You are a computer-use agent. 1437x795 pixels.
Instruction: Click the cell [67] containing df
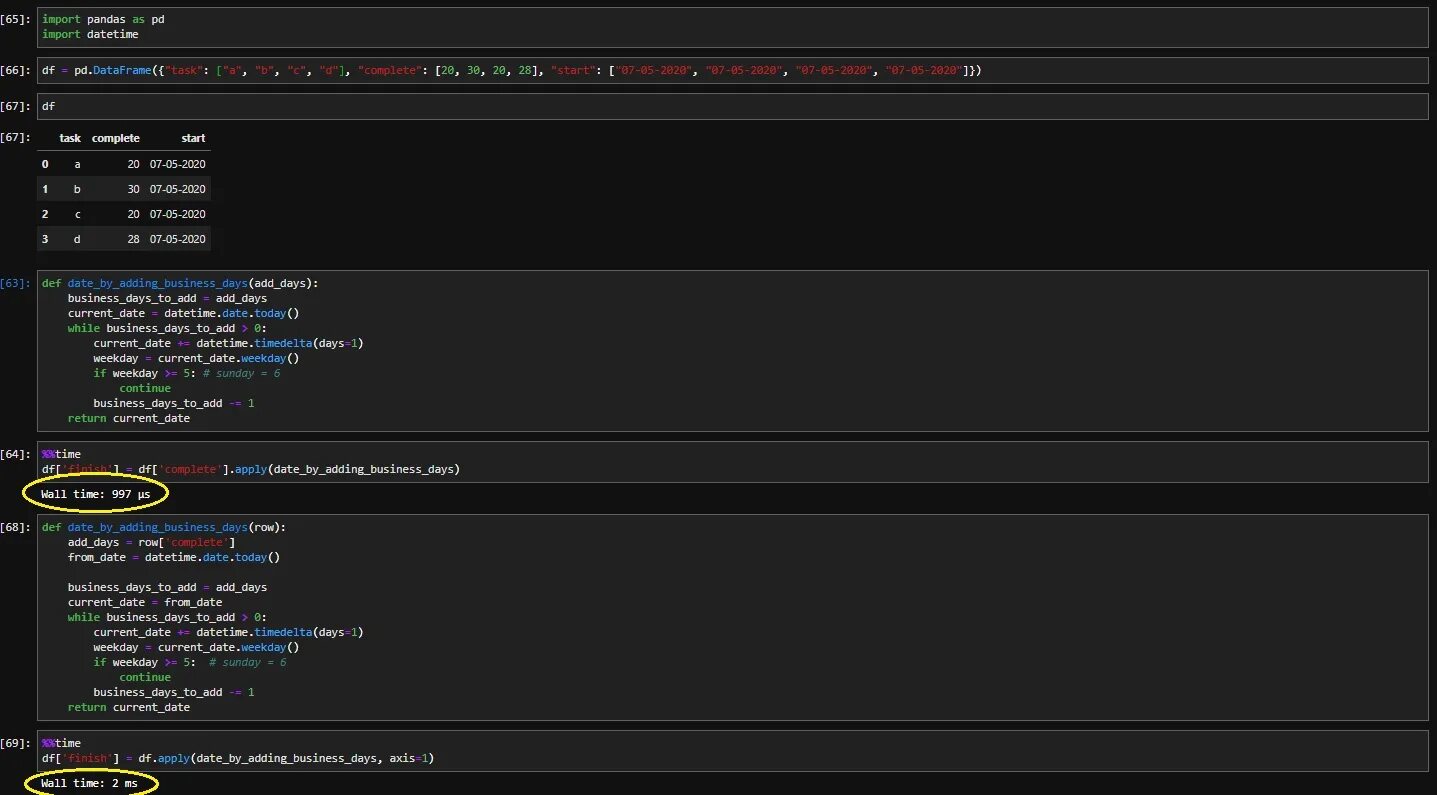[x=732, y=105]
